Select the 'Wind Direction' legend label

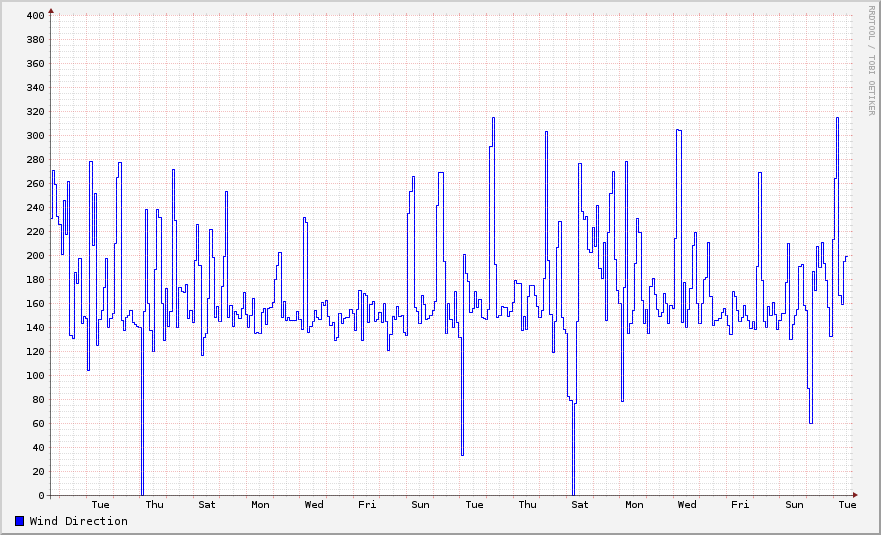click(79, 521)
